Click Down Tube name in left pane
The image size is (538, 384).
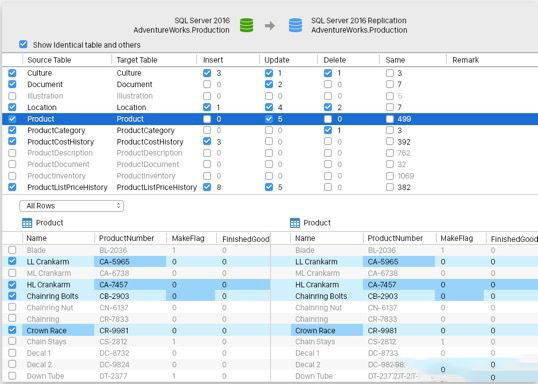45,376
